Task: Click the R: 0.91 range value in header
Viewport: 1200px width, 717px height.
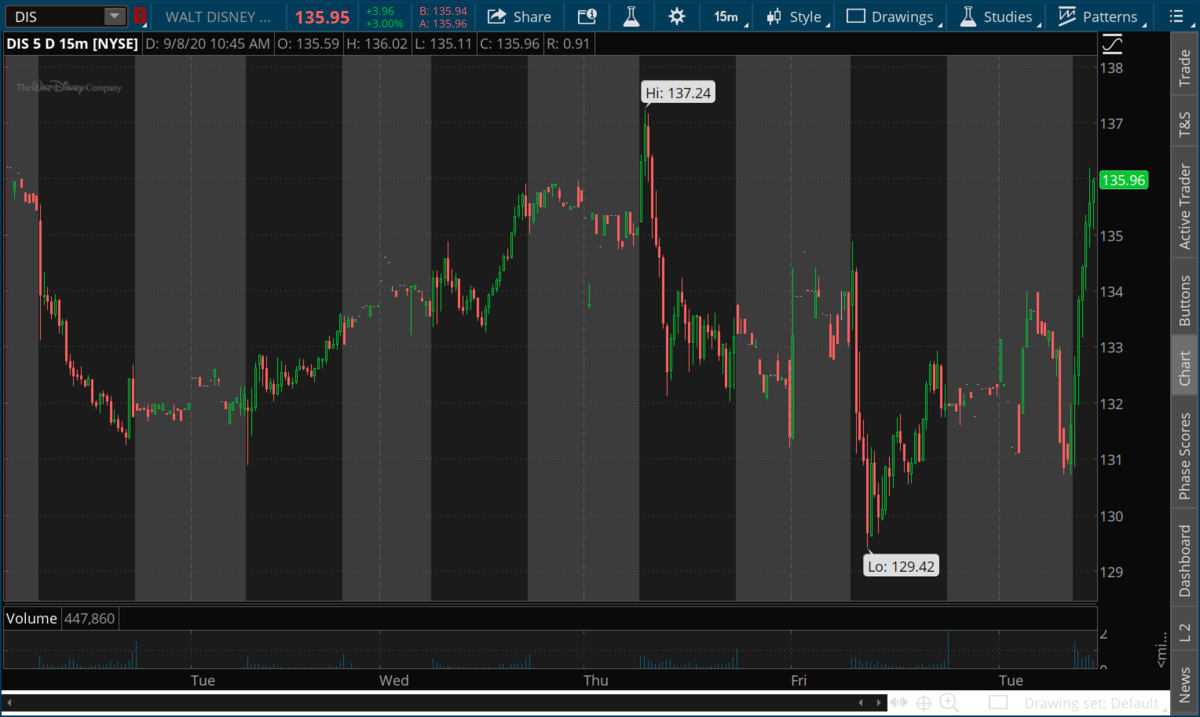Action: click(x=571, y=44)
